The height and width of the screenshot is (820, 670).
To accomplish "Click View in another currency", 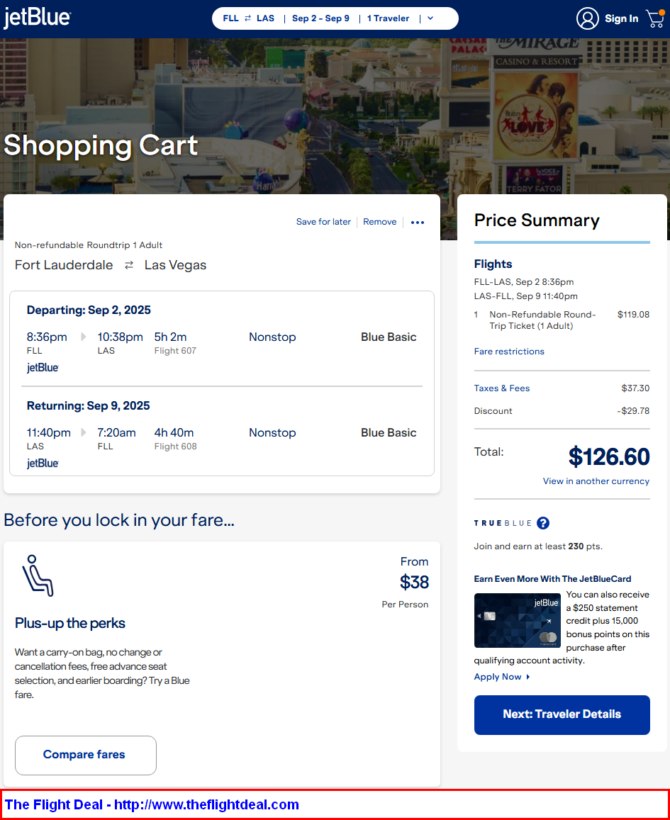I will [596, 481].
